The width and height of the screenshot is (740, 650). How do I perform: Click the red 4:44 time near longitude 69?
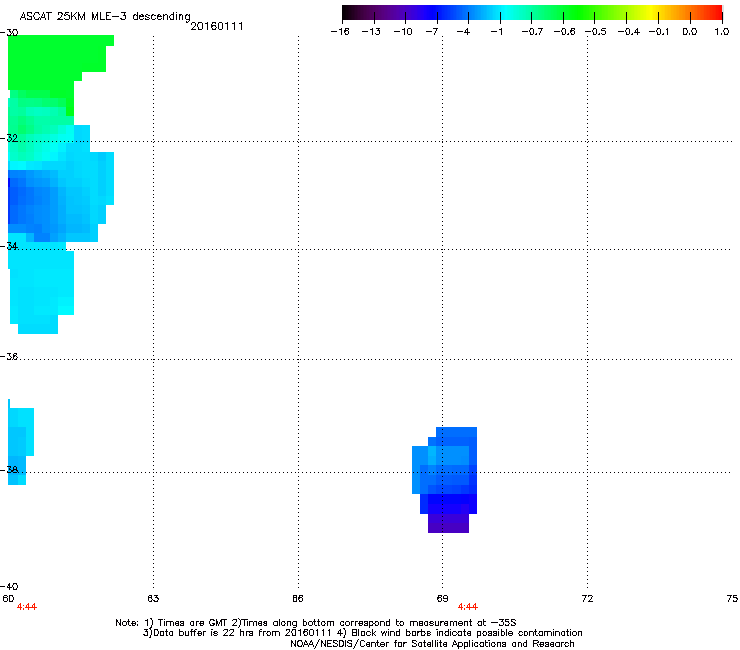pyautogui.click(x=468, y=607)
